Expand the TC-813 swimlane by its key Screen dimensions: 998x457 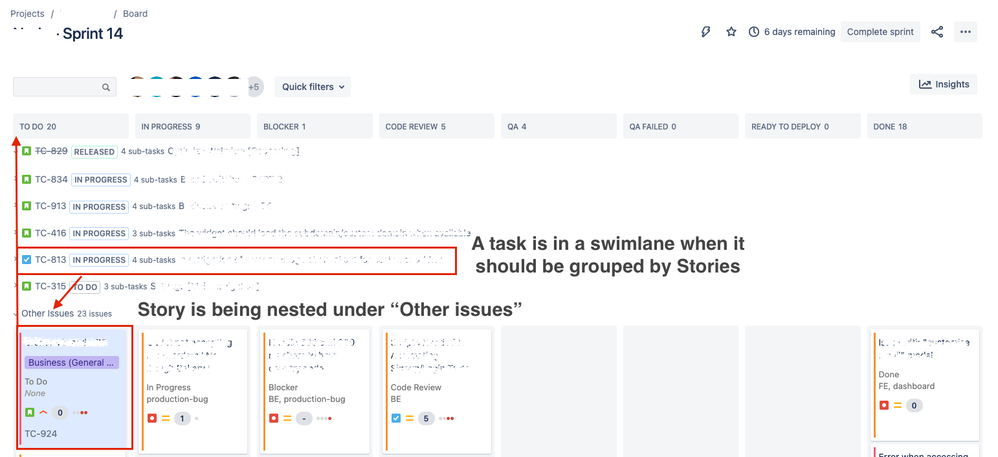pos(51,260)
